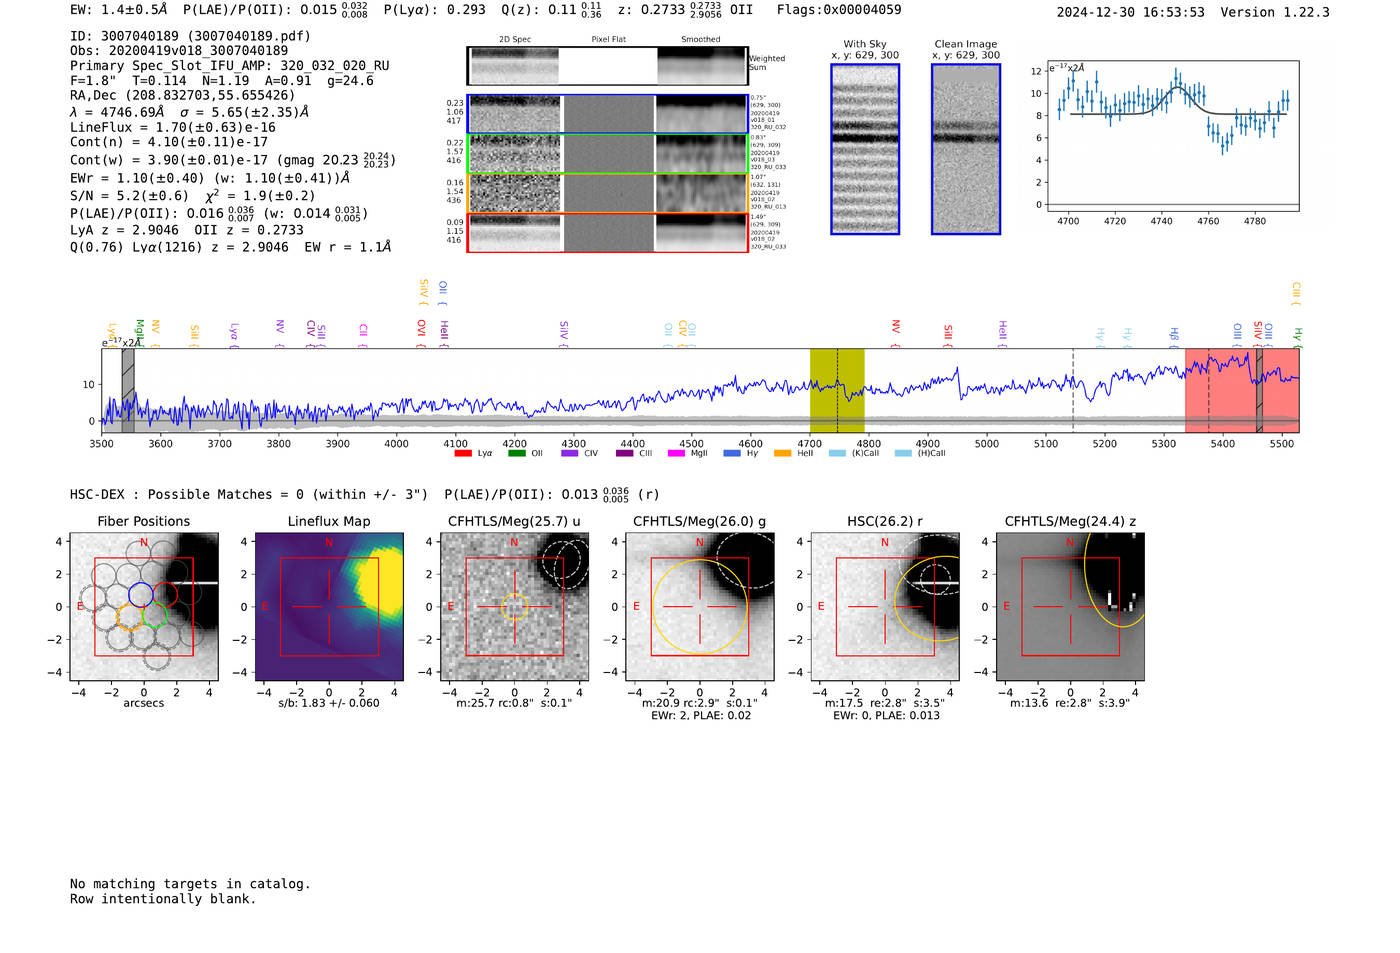
Task: Open the Lineflux Map panel
Action: [329, 607]
